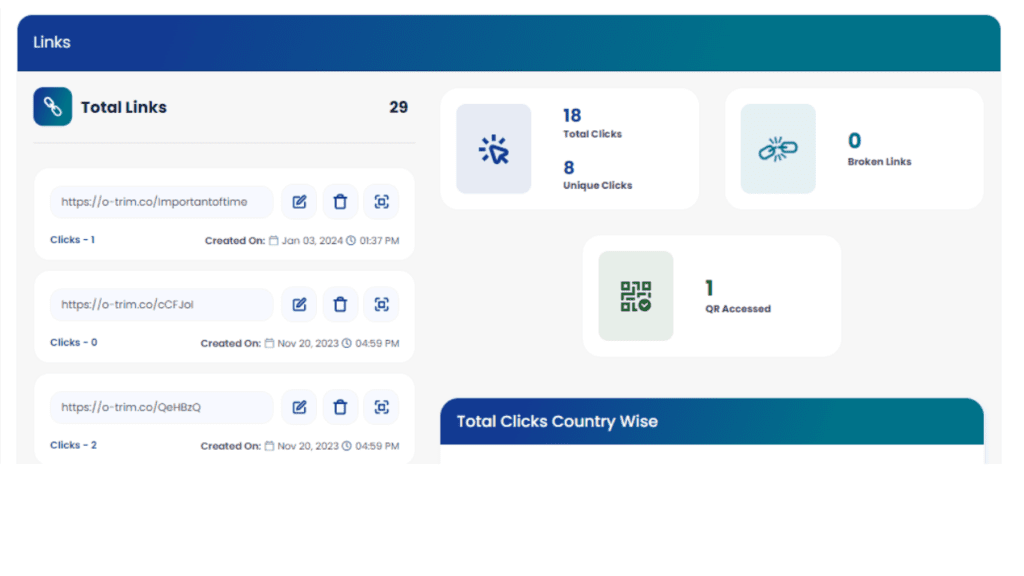1024x576 pixels.
Task: Click the 'Clicks - 1' text
Action: (x=72, y=240)
